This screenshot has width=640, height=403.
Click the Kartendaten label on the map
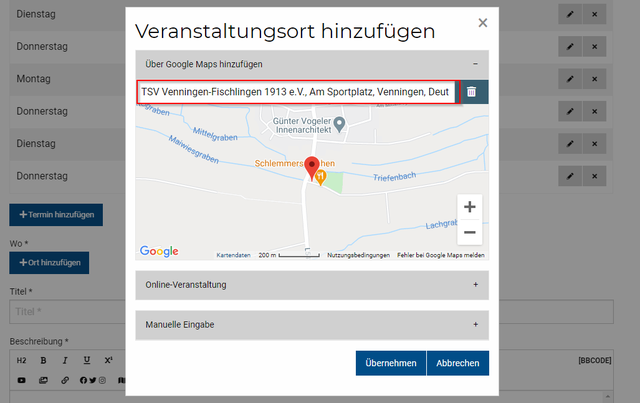coord(233,255)
